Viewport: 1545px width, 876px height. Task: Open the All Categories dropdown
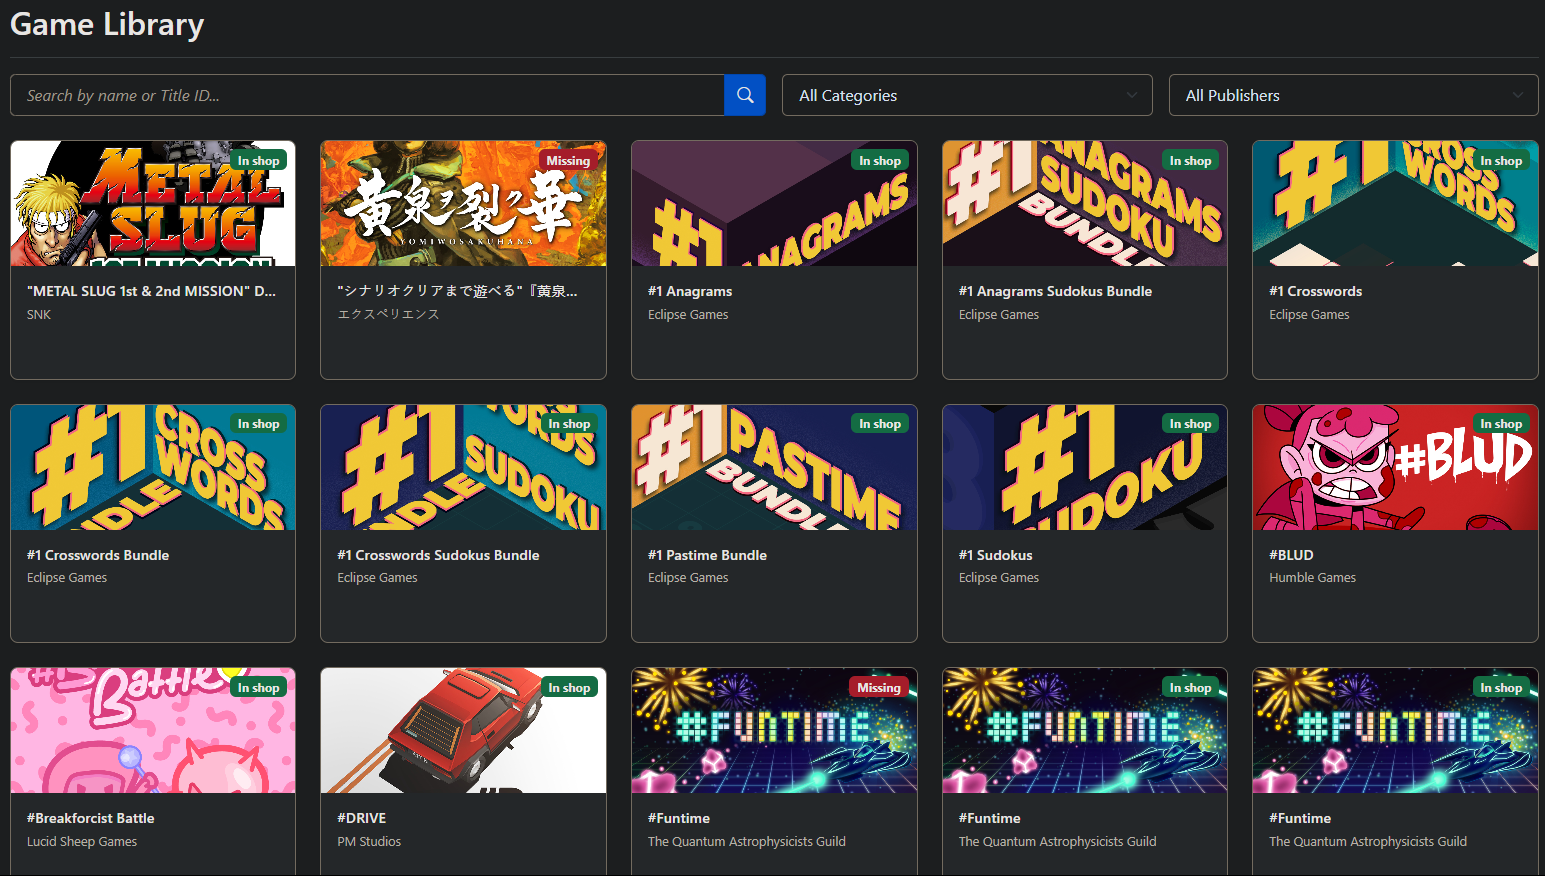click(967, 95)
